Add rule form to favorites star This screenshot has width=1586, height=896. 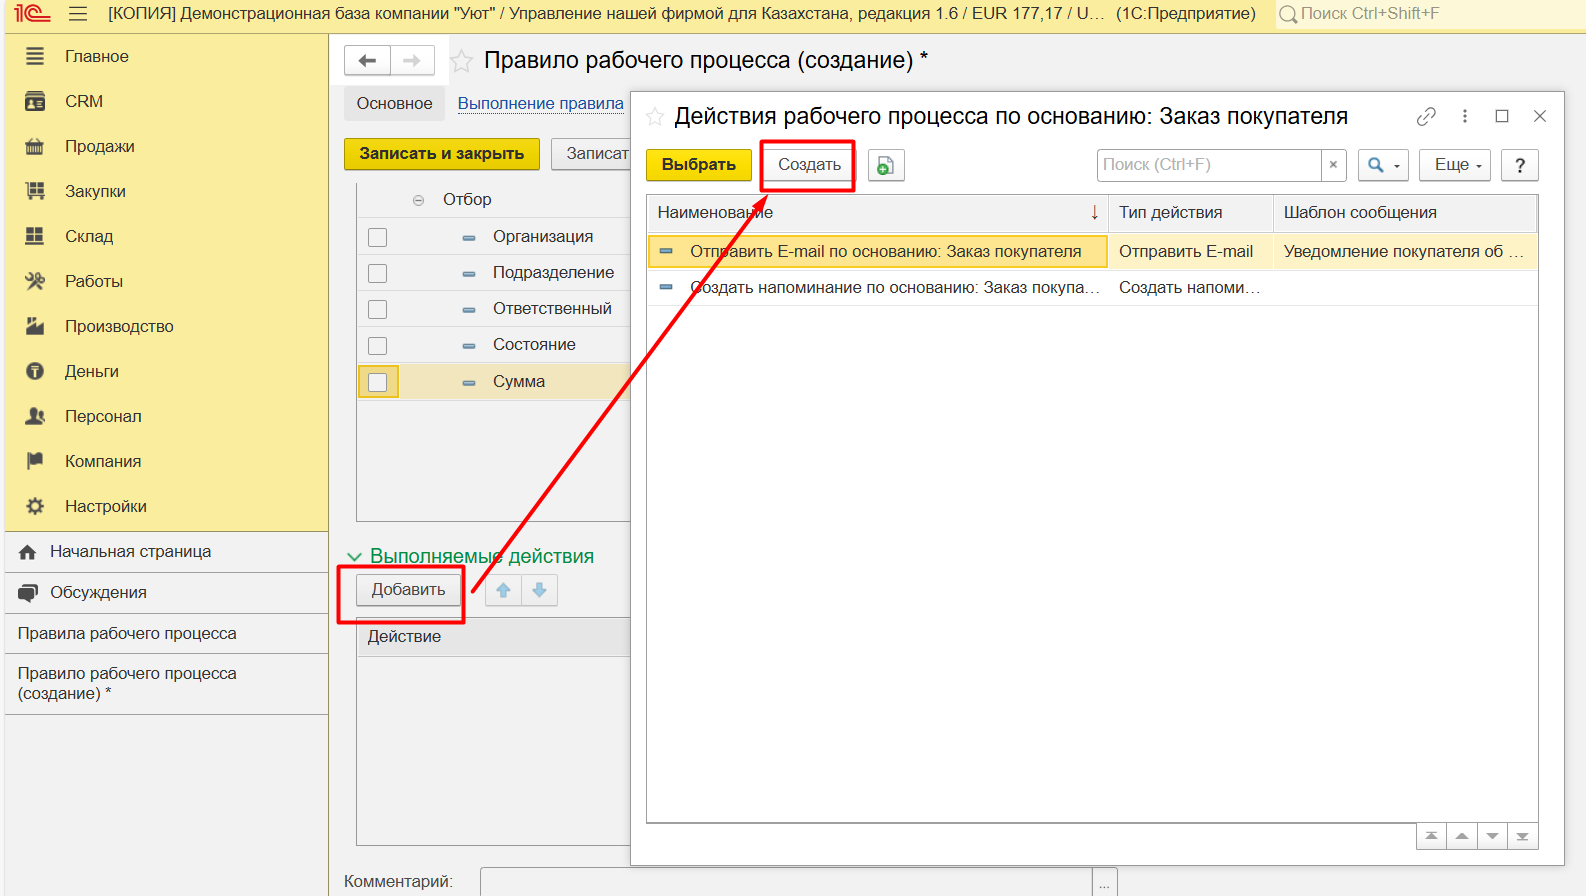click(461, 61)
